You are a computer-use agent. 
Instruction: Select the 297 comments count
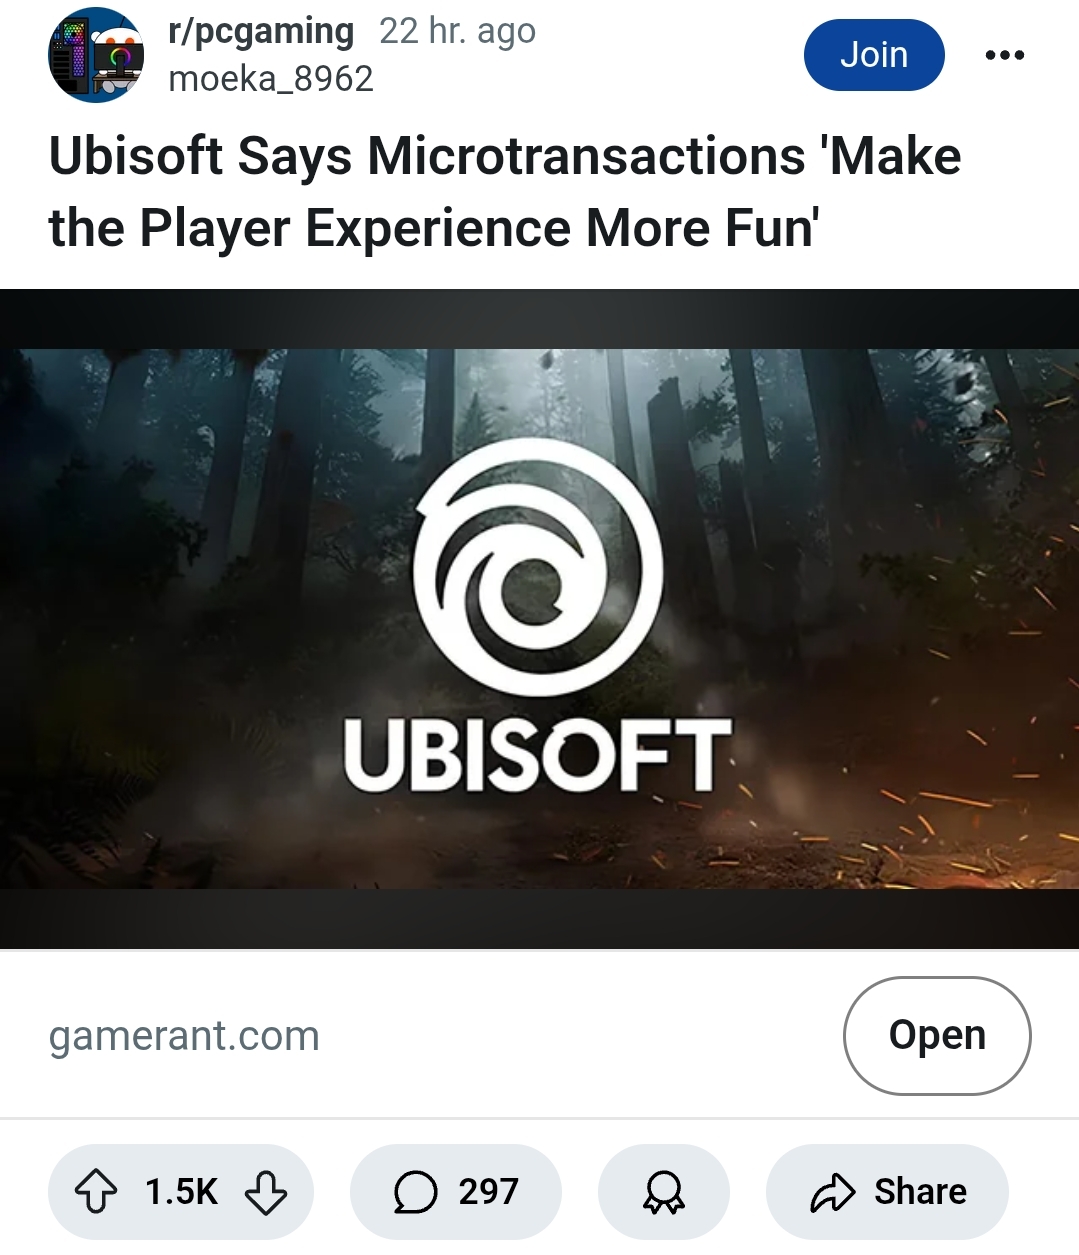pos(488,1192)
